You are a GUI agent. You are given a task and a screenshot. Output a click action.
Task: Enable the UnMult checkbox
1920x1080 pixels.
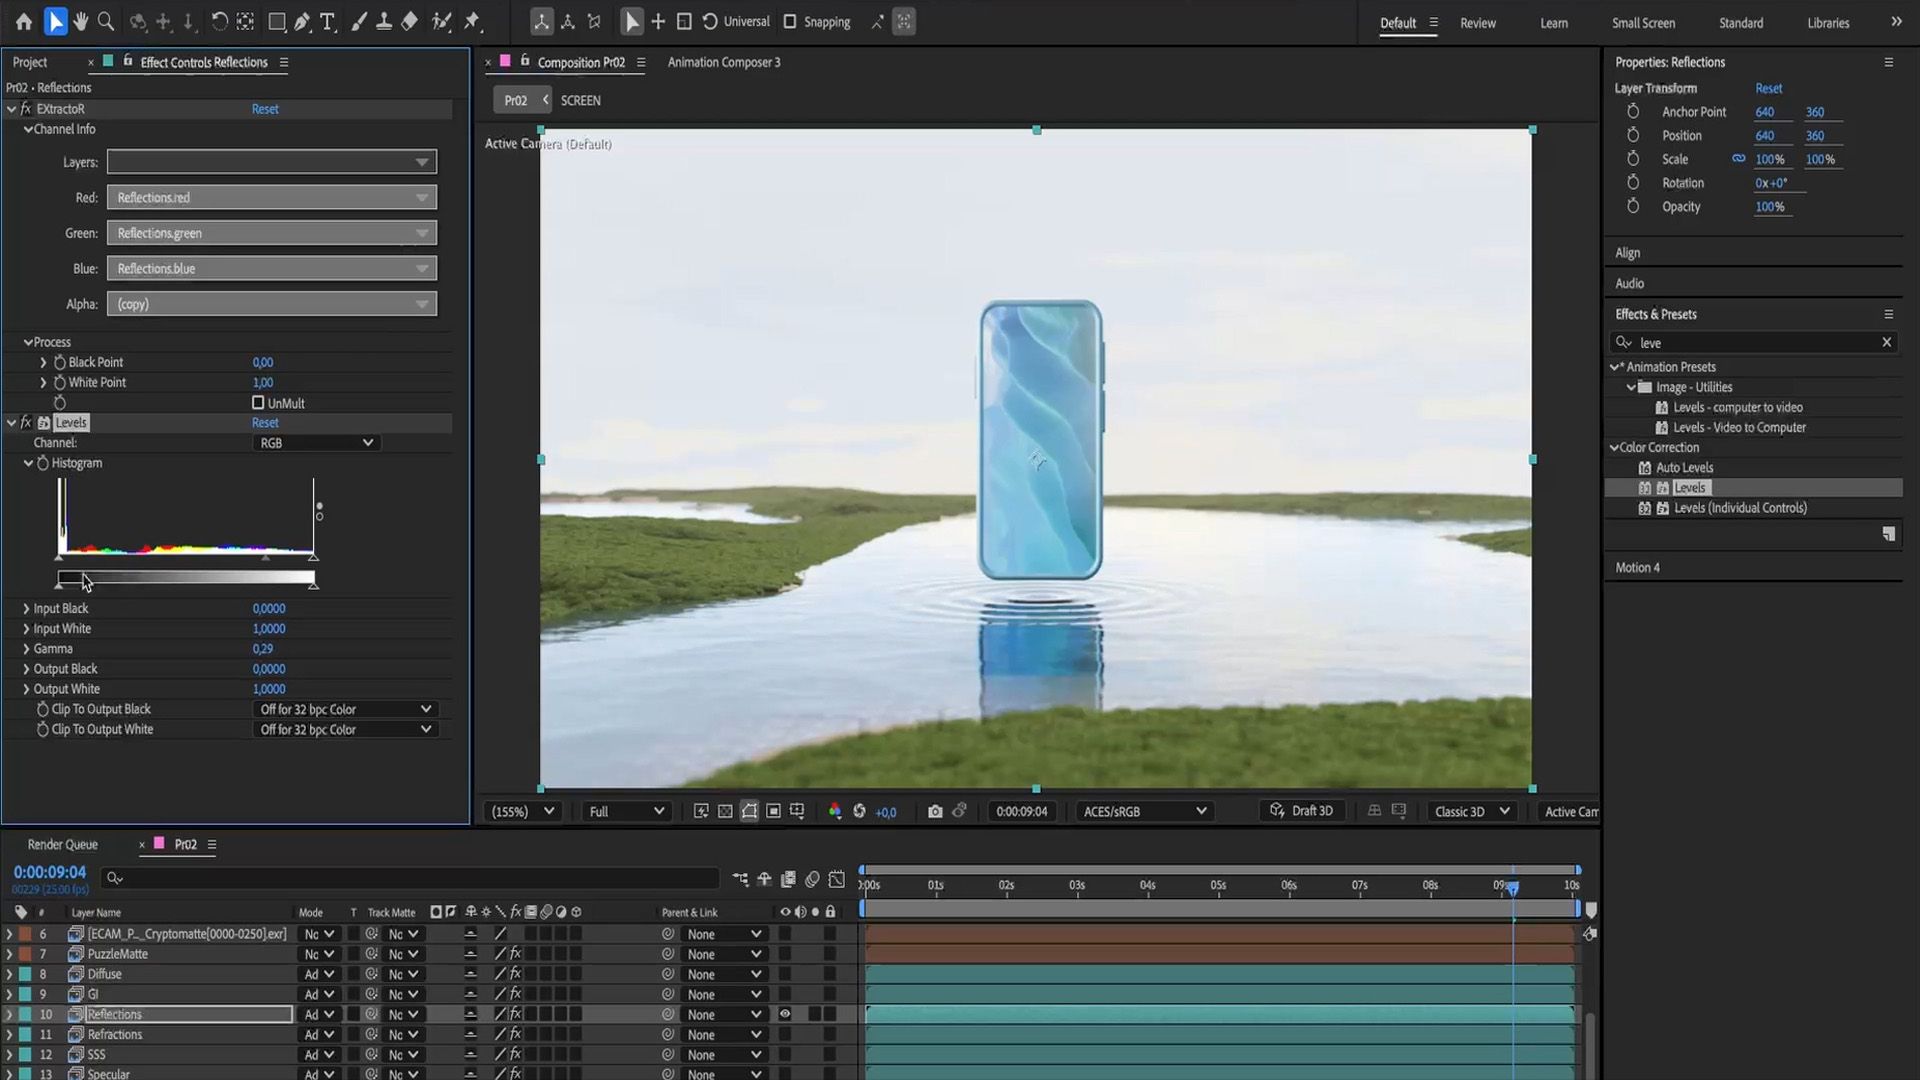(x=258, y=403)
